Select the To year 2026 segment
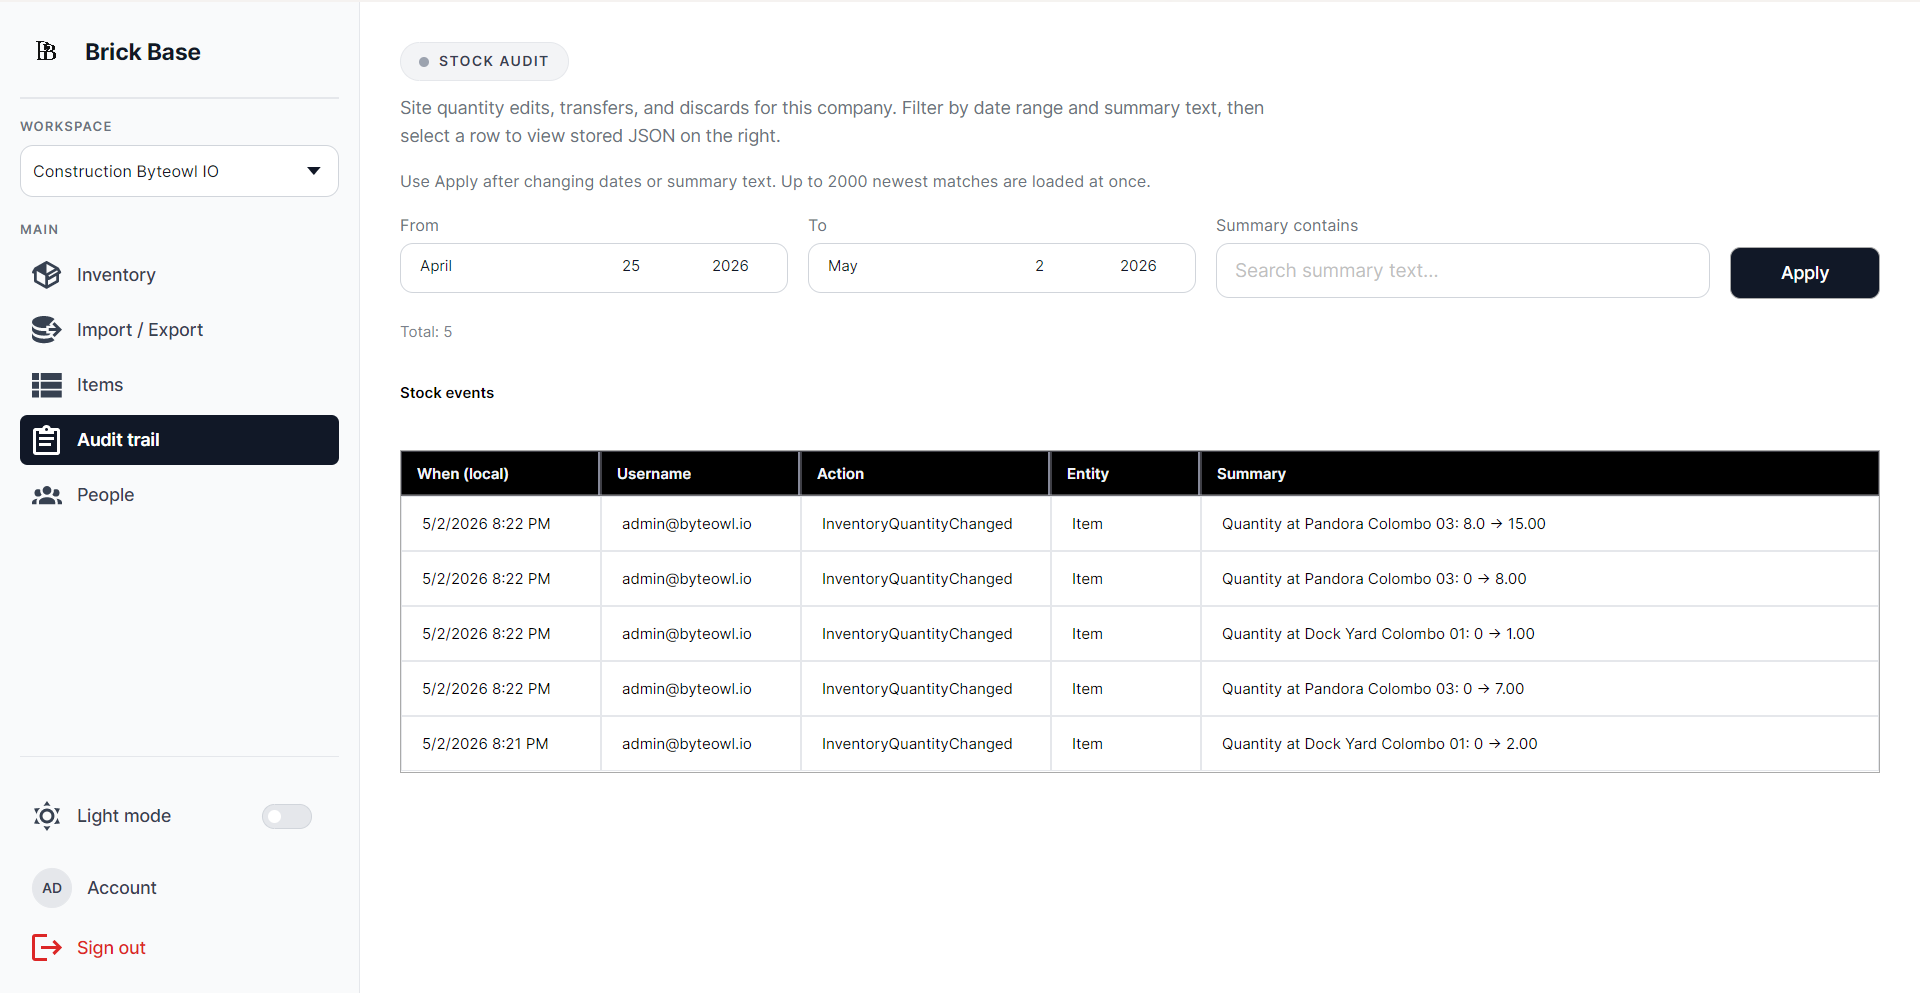 coord(1138,266)
